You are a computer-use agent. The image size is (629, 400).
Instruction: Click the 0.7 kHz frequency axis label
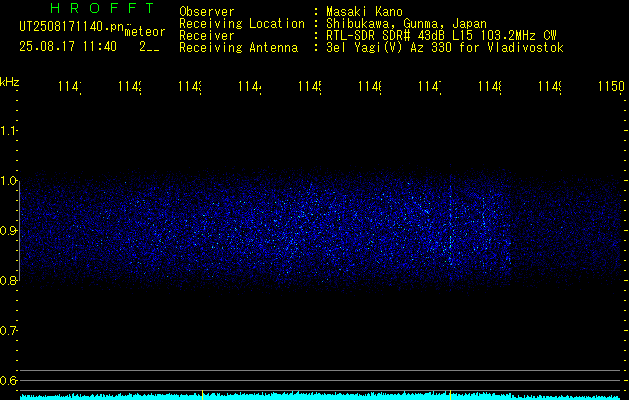[8, 330]
